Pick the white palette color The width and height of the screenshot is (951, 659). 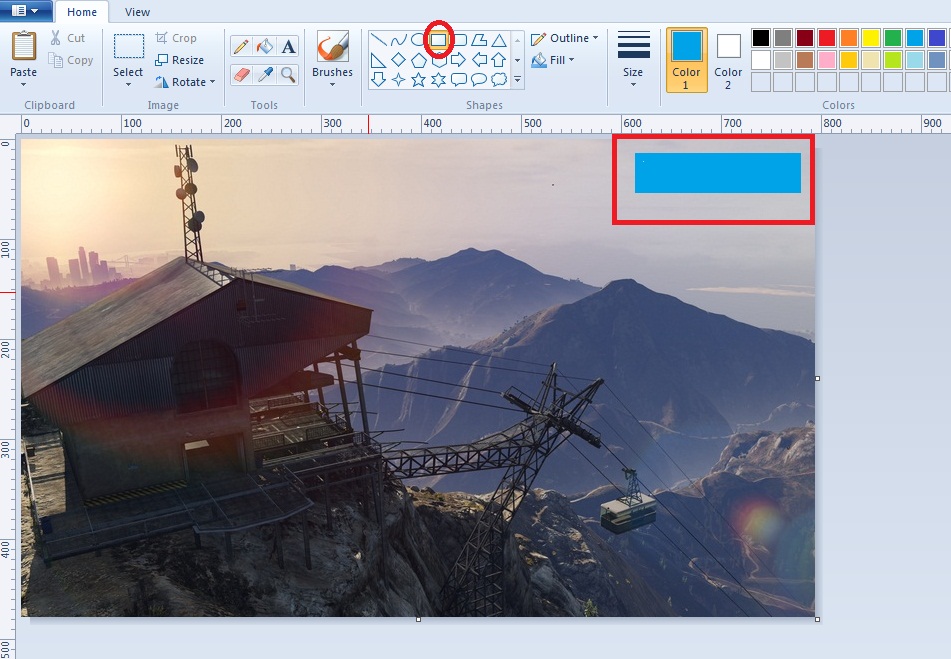tap(761, 60)
